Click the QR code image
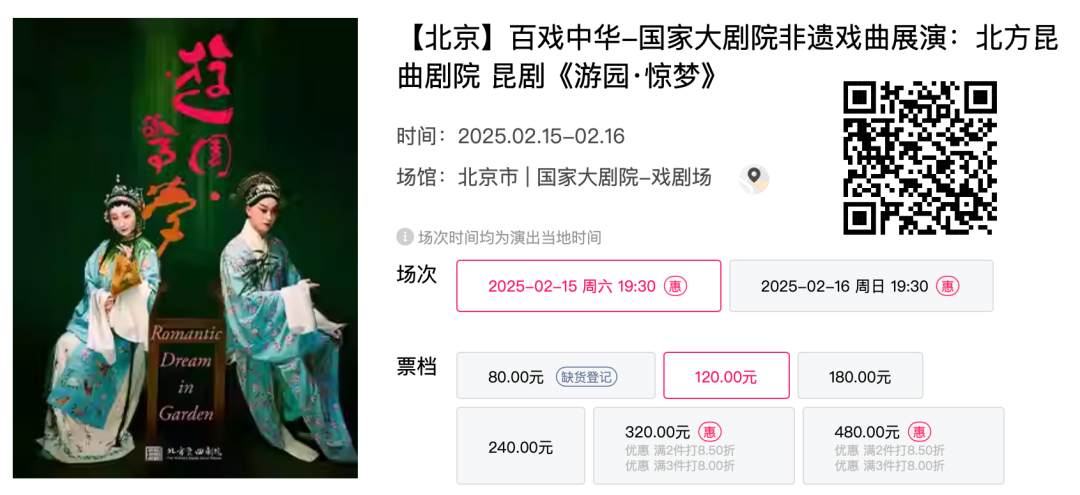1080x495 pixels. (x=920, y=158)
